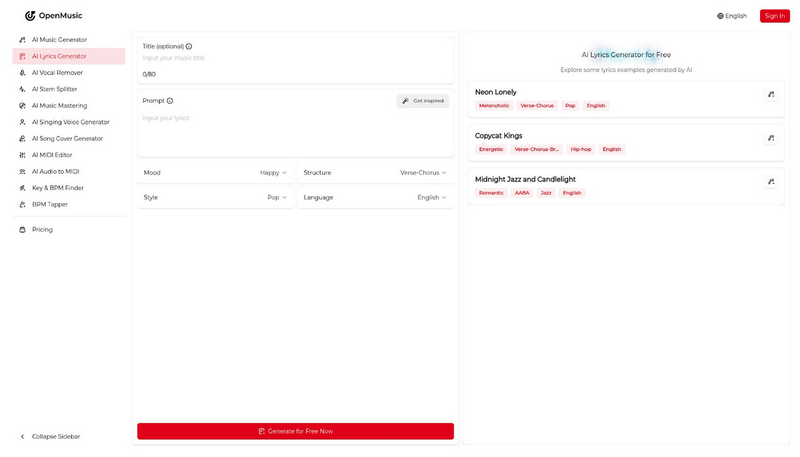Open AI Audio to MIDI icon
800x457 pixels.
pos(22,171)
